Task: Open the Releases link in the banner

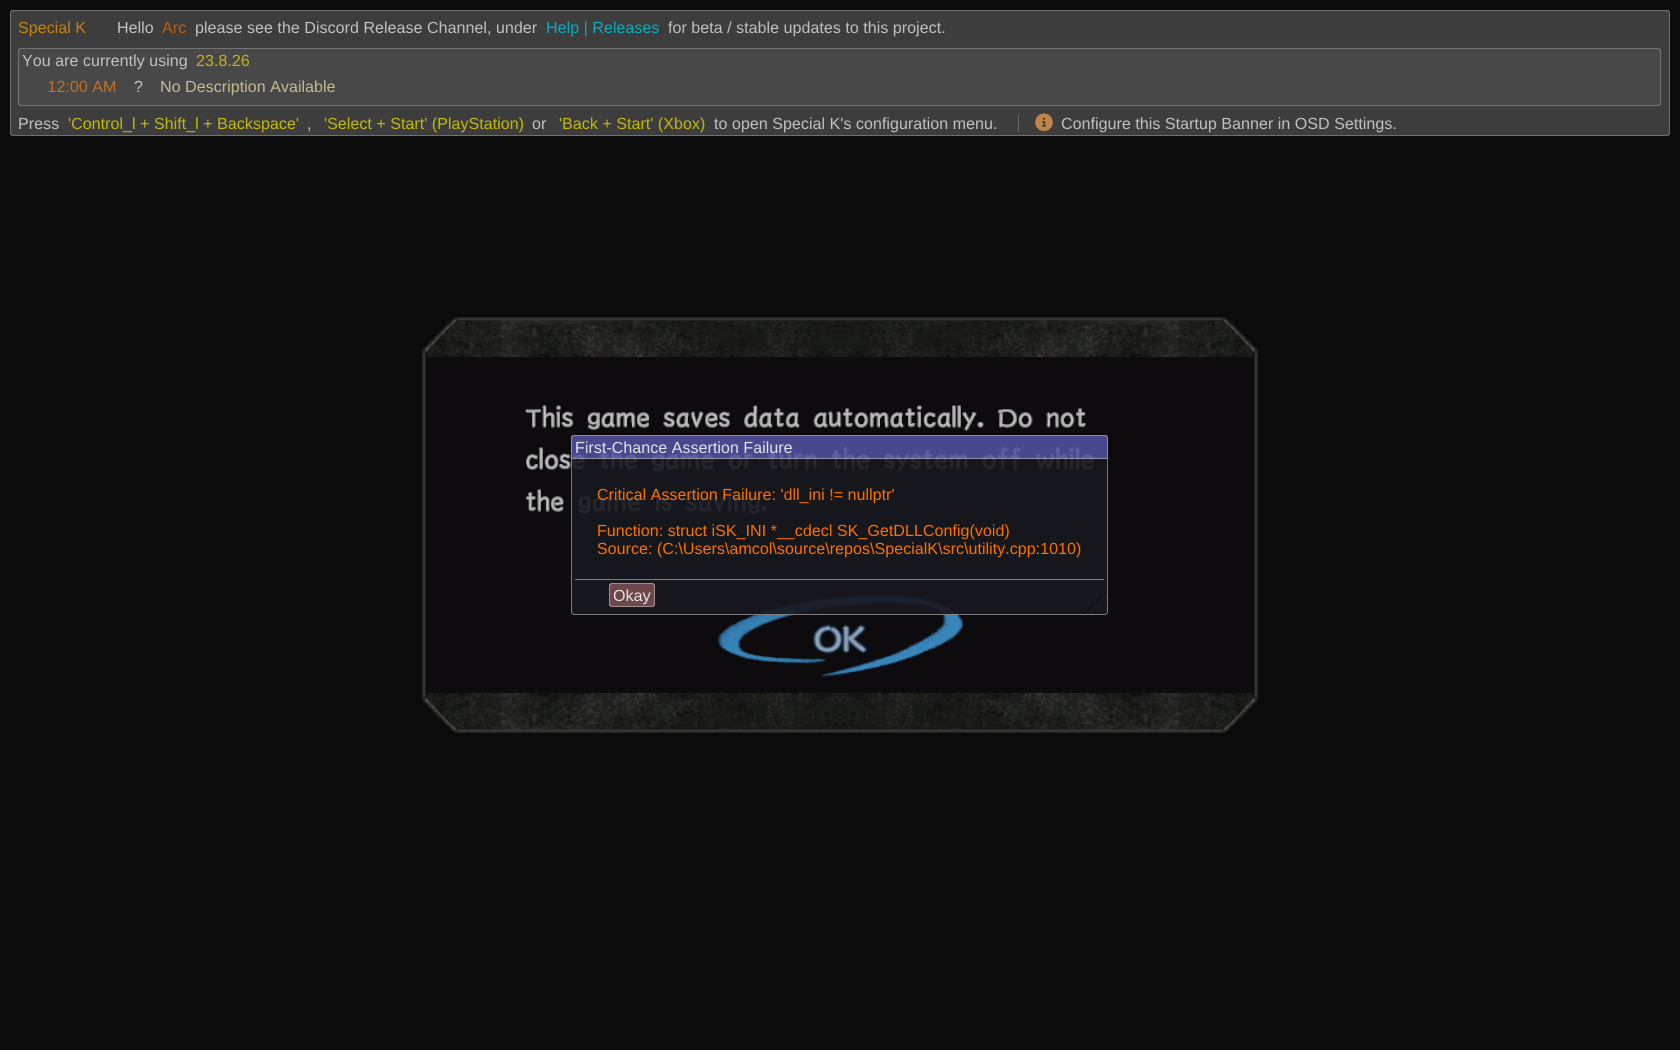Action: [x=625, y=27]
